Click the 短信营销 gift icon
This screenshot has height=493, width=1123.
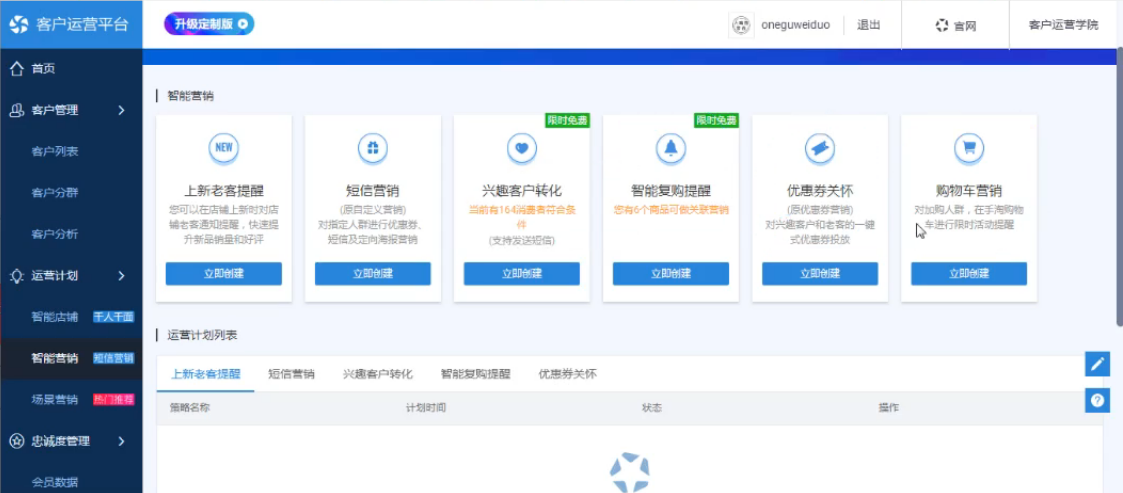[372, 148]
